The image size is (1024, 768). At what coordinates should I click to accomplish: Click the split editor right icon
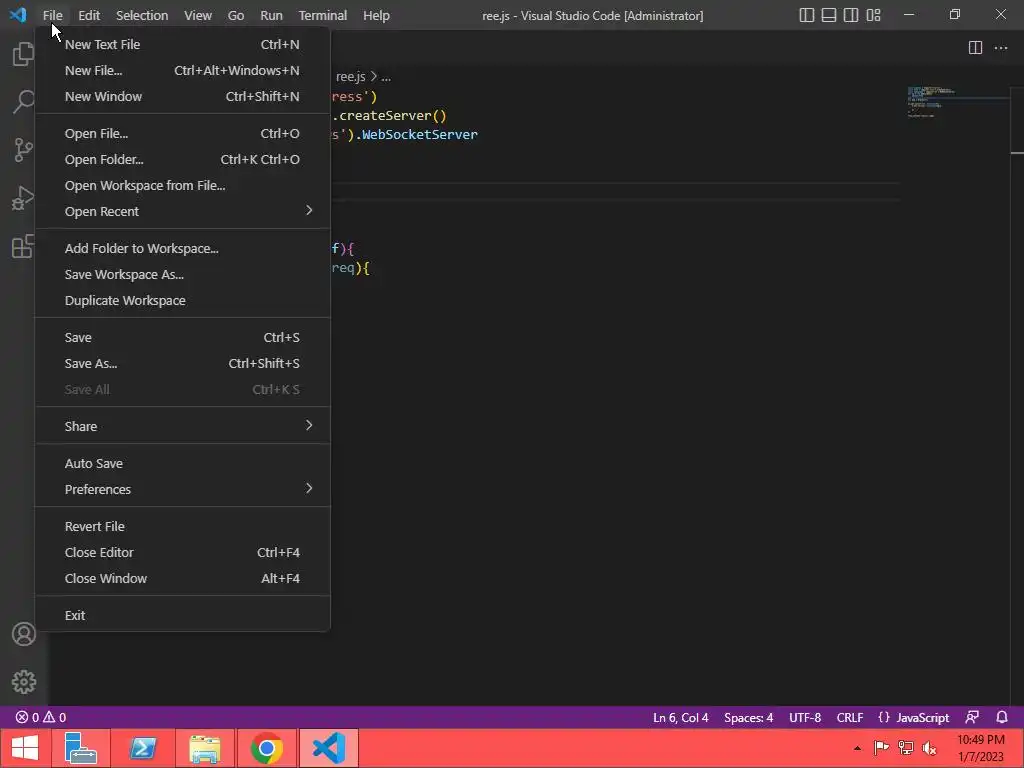(x=975, y=48)
